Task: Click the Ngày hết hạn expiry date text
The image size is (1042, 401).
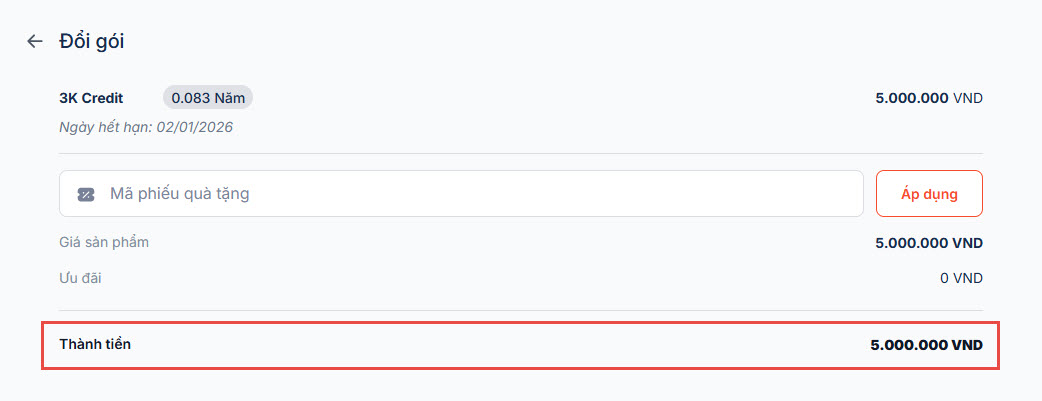Action: [x=146, y=127]
